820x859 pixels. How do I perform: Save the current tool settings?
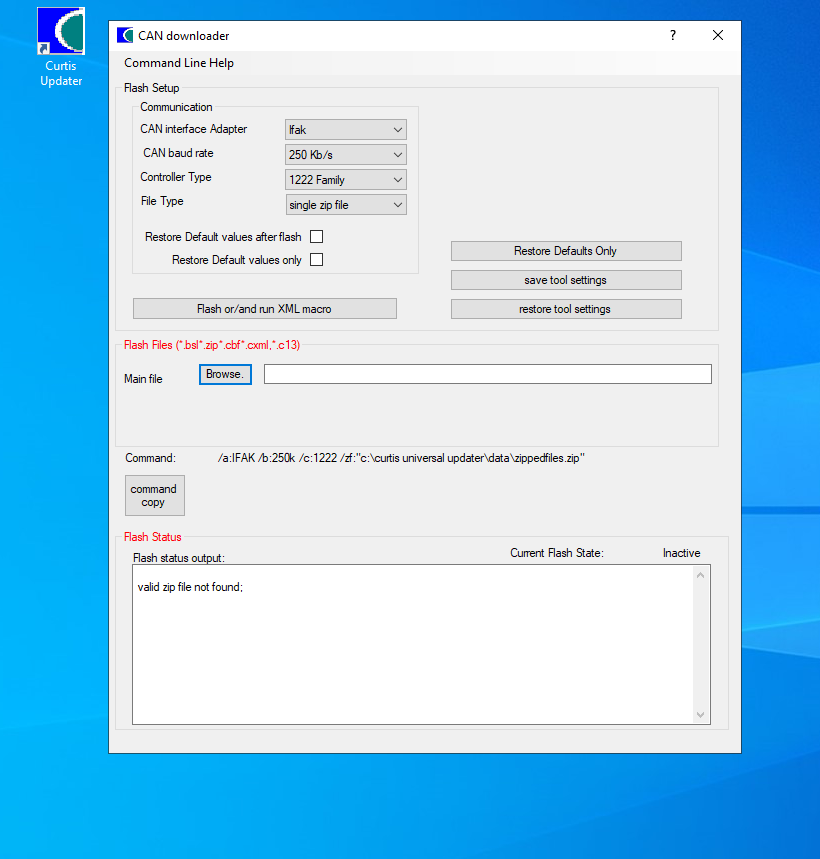566,280
